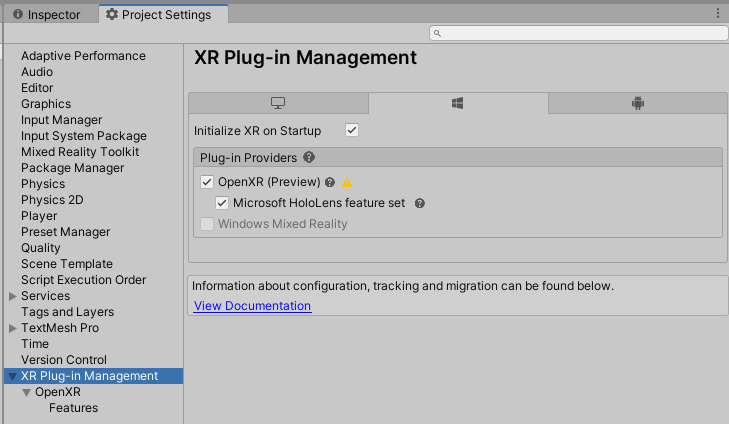Select the Windows UWP platform tab
The image size is (729, 424).
coord(458,103)
